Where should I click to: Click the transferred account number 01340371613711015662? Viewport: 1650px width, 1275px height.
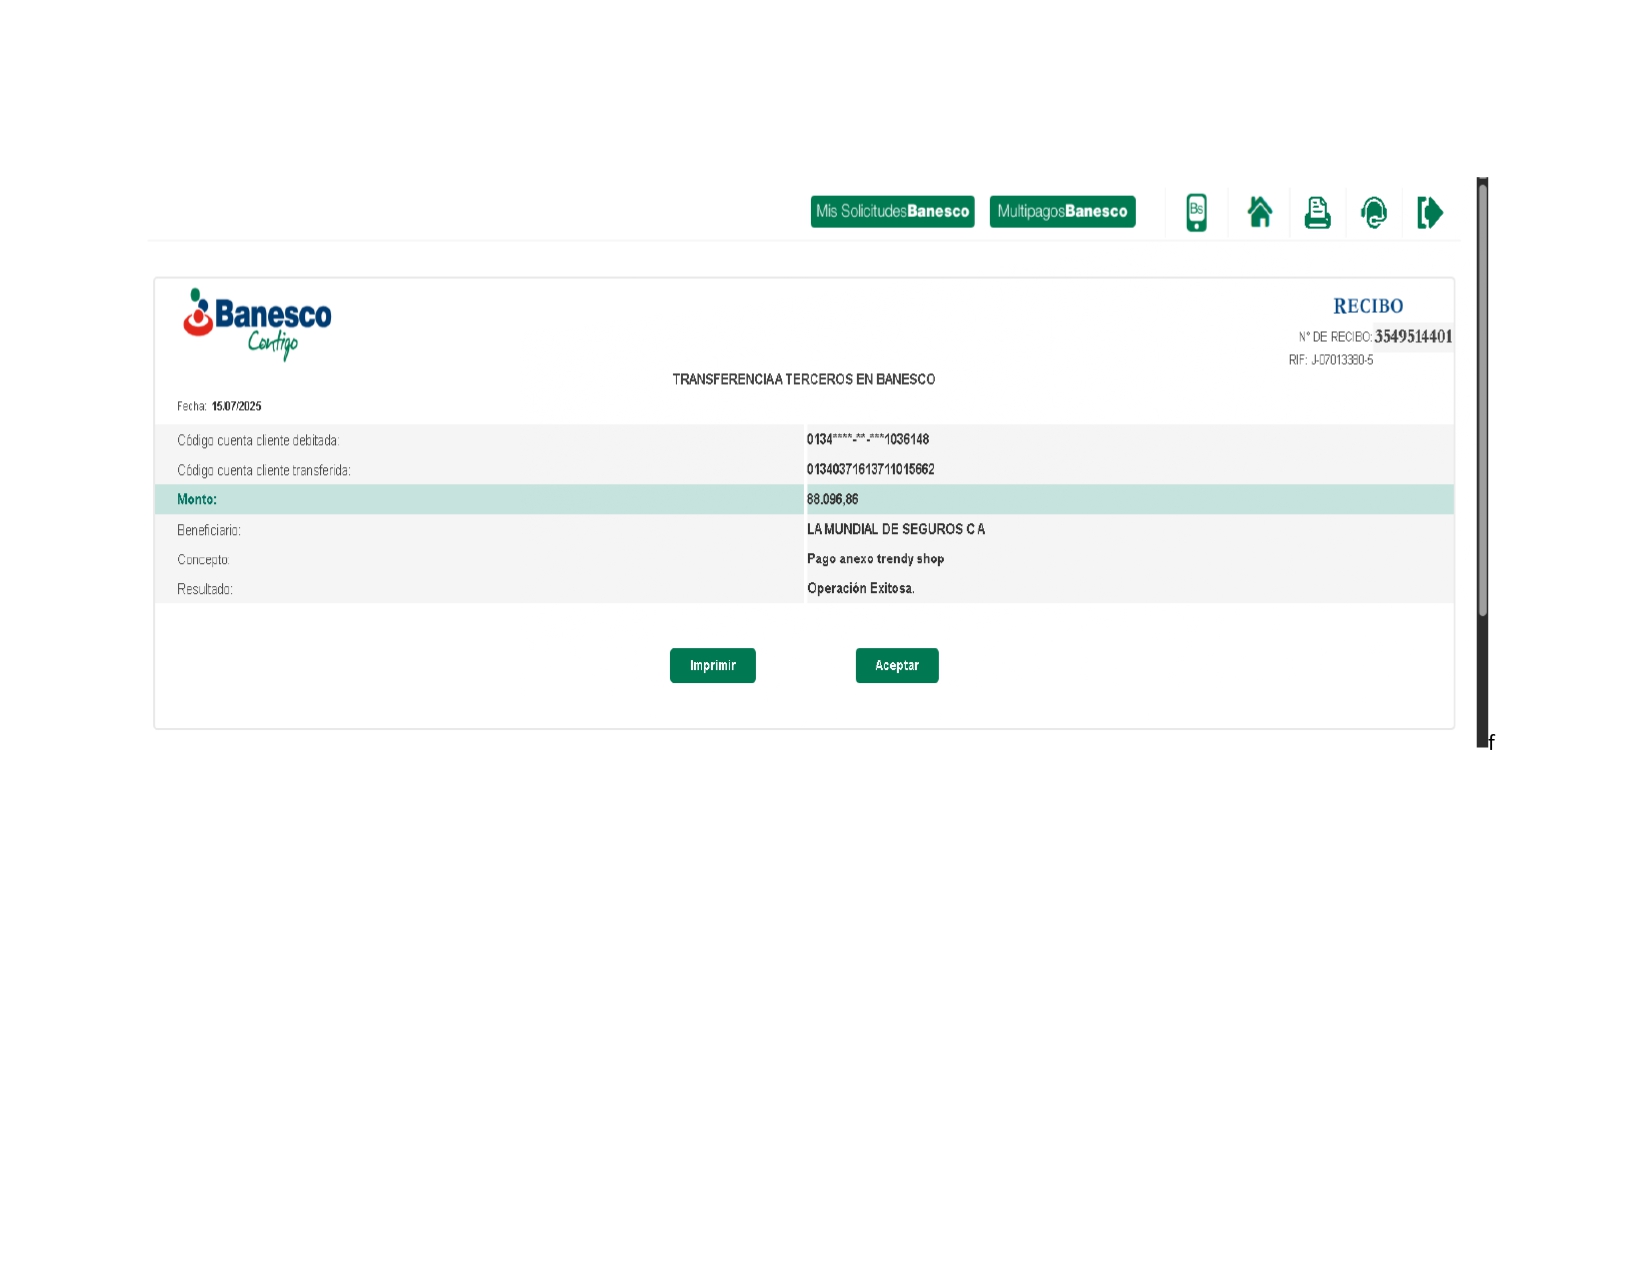pyautogui.click(x=870, y=470)
